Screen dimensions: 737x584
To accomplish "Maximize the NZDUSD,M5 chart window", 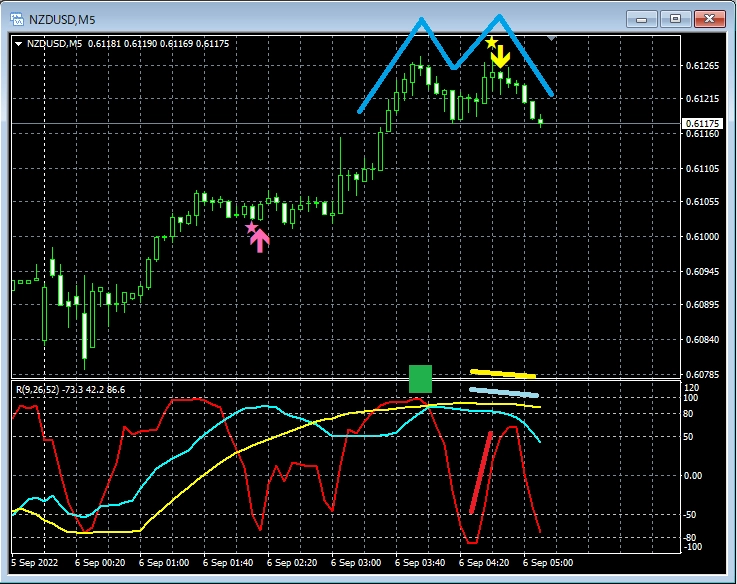I will [676, 17].
